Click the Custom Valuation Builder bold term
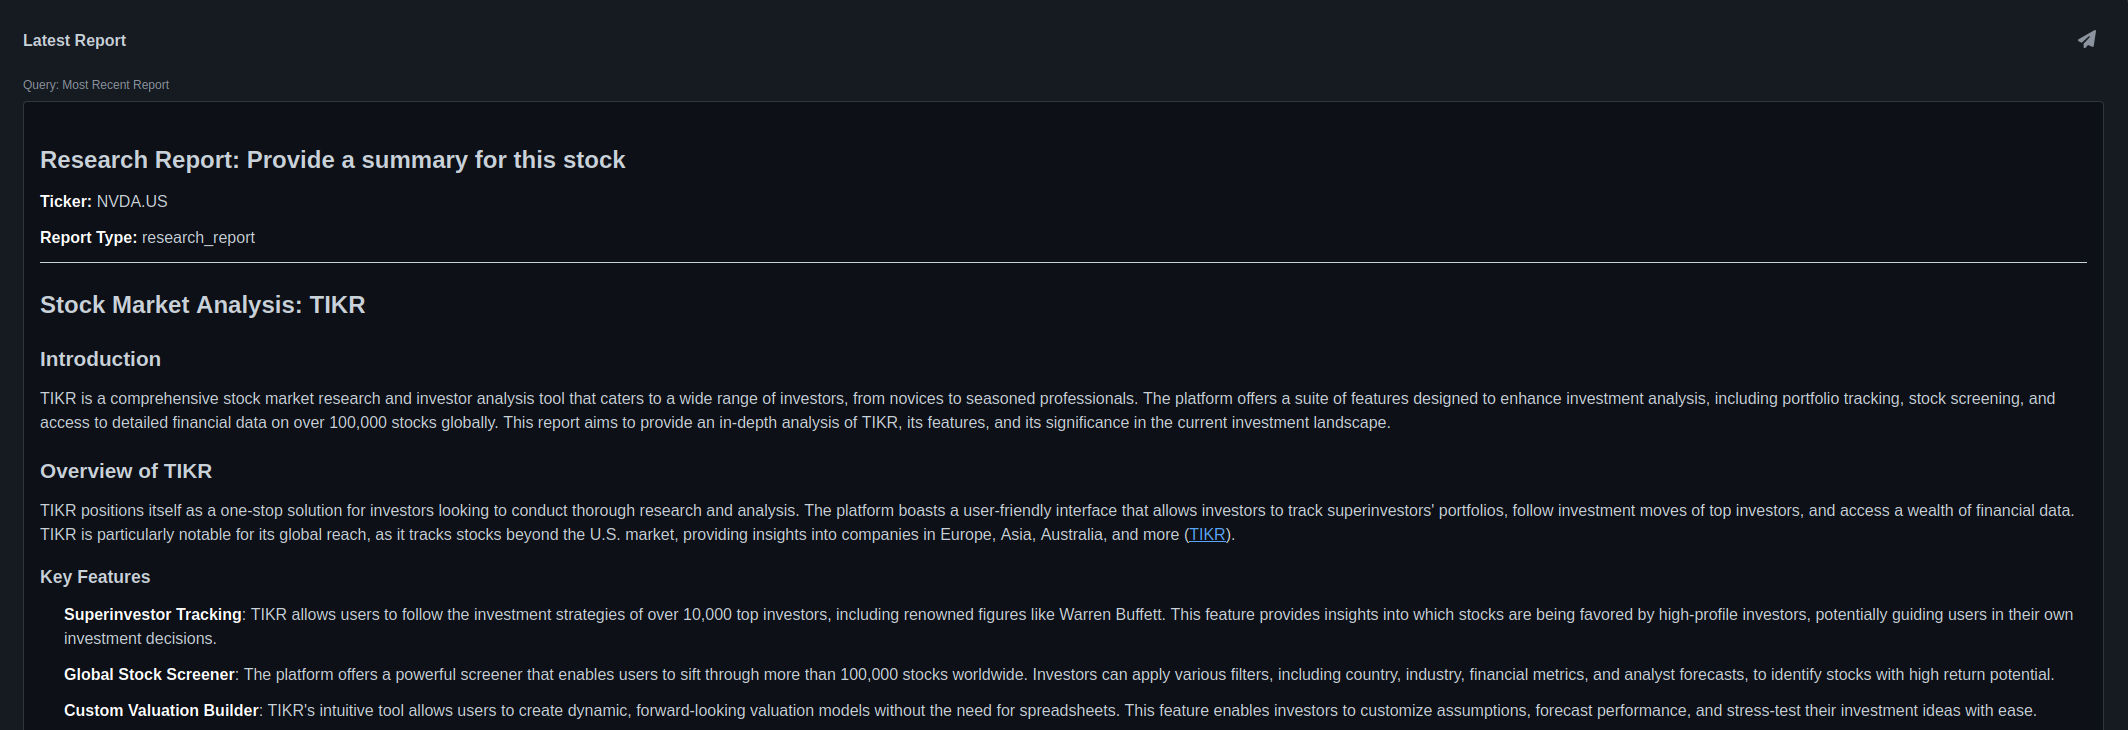This screenshot has width=2128, height=730. click(x=161, y=711)
